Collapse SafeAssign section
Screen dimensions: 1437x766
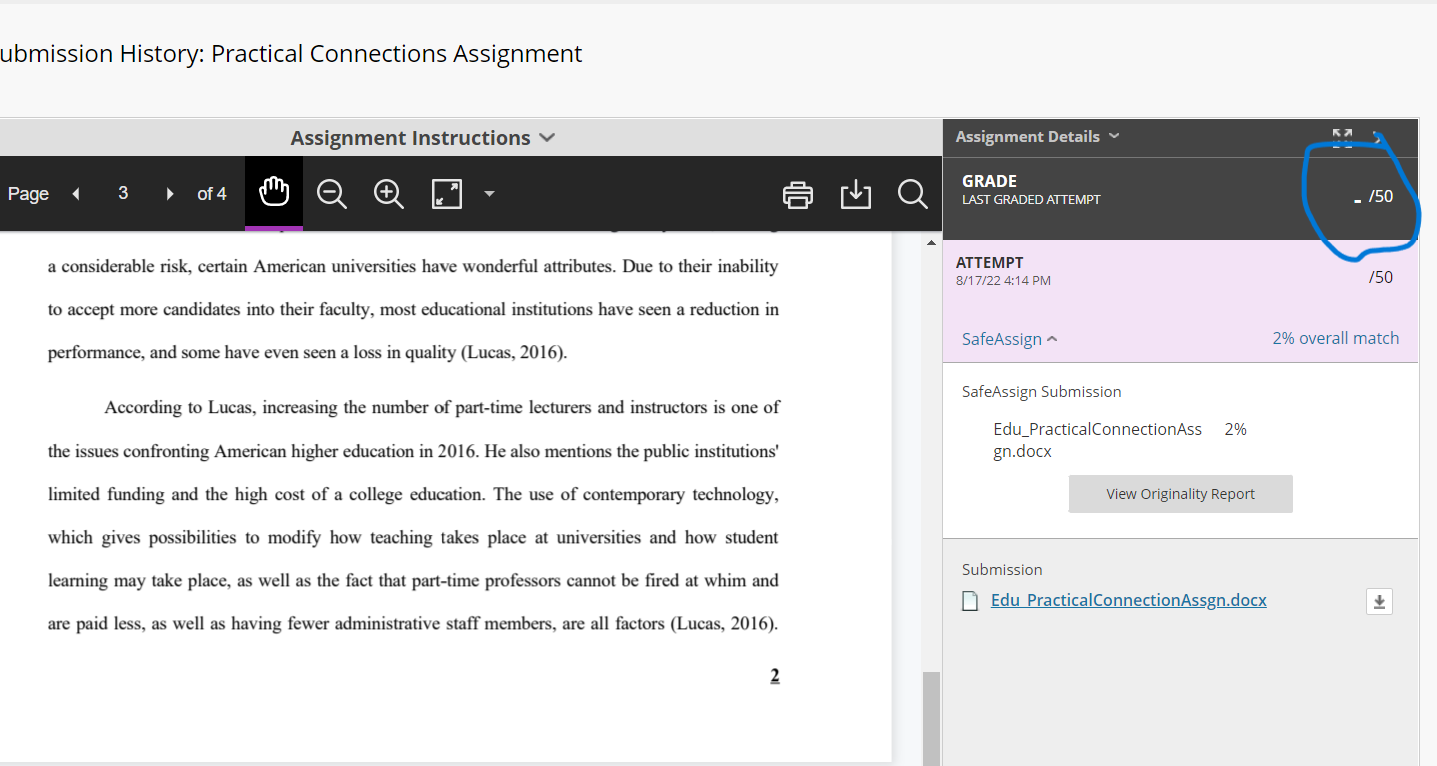(x=1009, y=339)
